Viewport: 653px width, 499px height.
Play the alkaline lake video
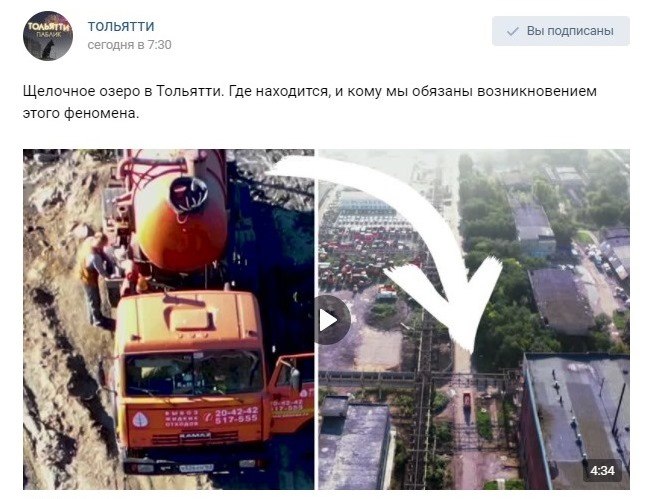click(x=332, y=320)
